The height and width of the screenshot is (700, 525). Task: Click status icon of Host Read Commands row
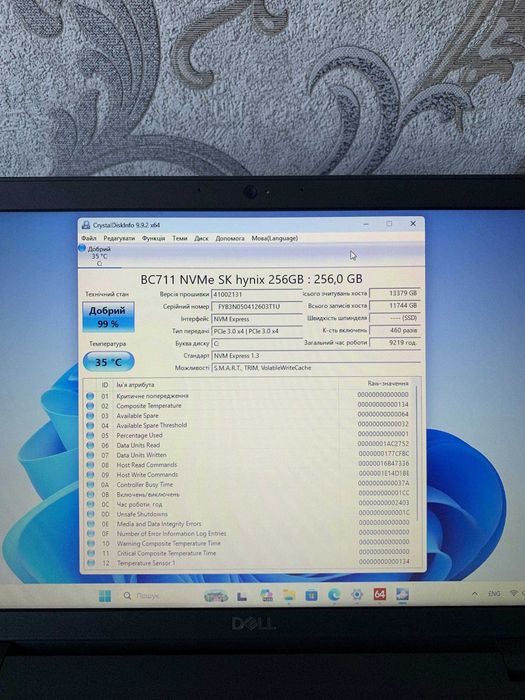click(90, 465)
